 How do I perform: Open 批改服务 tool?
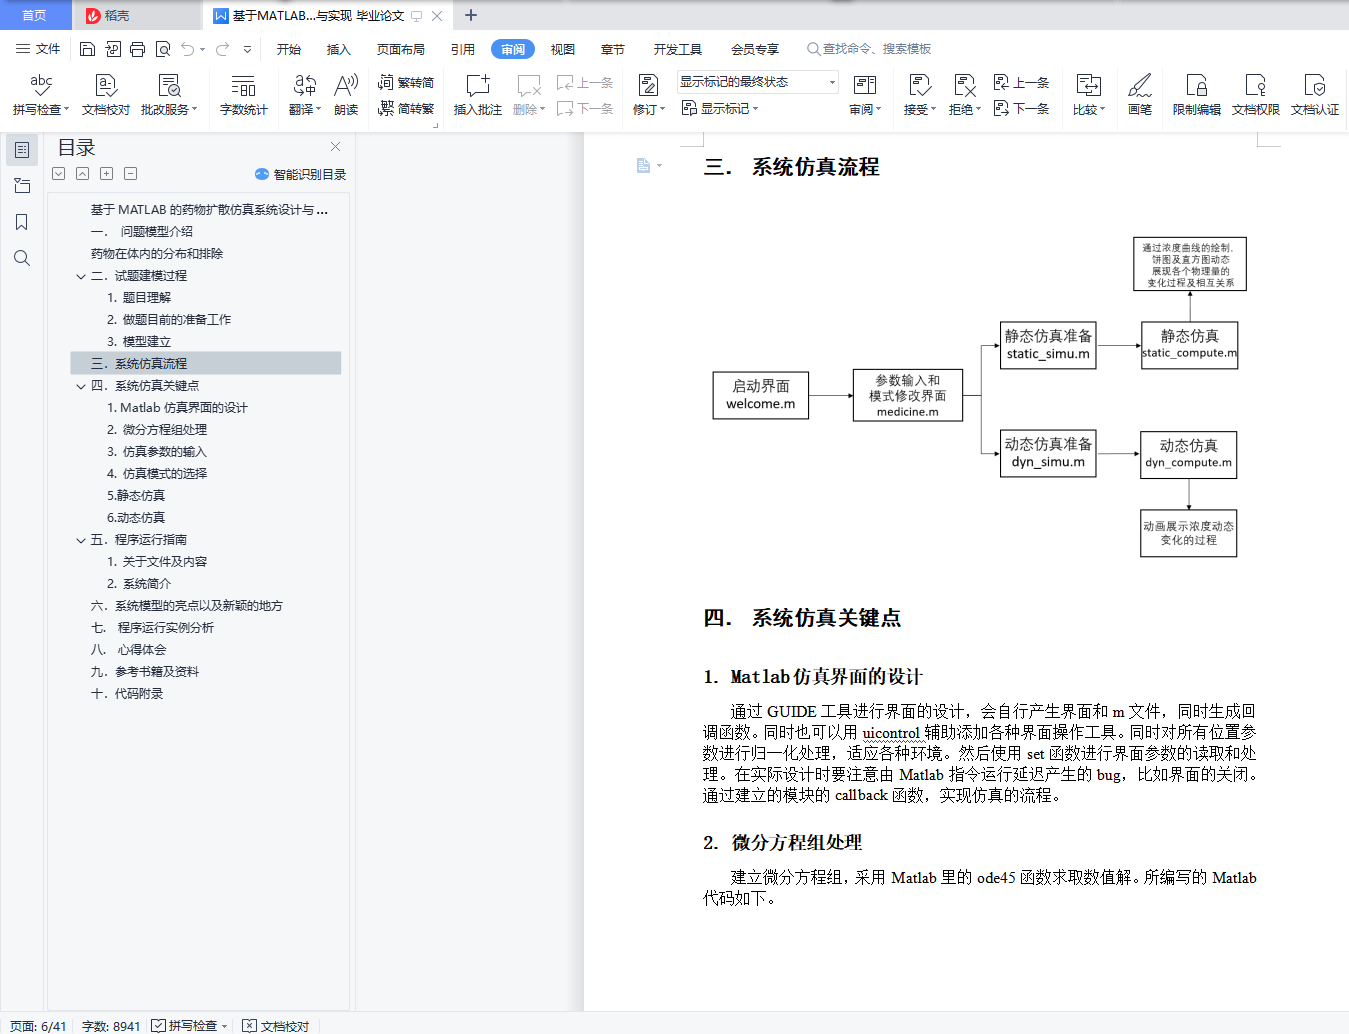click(x=169, y=95)
